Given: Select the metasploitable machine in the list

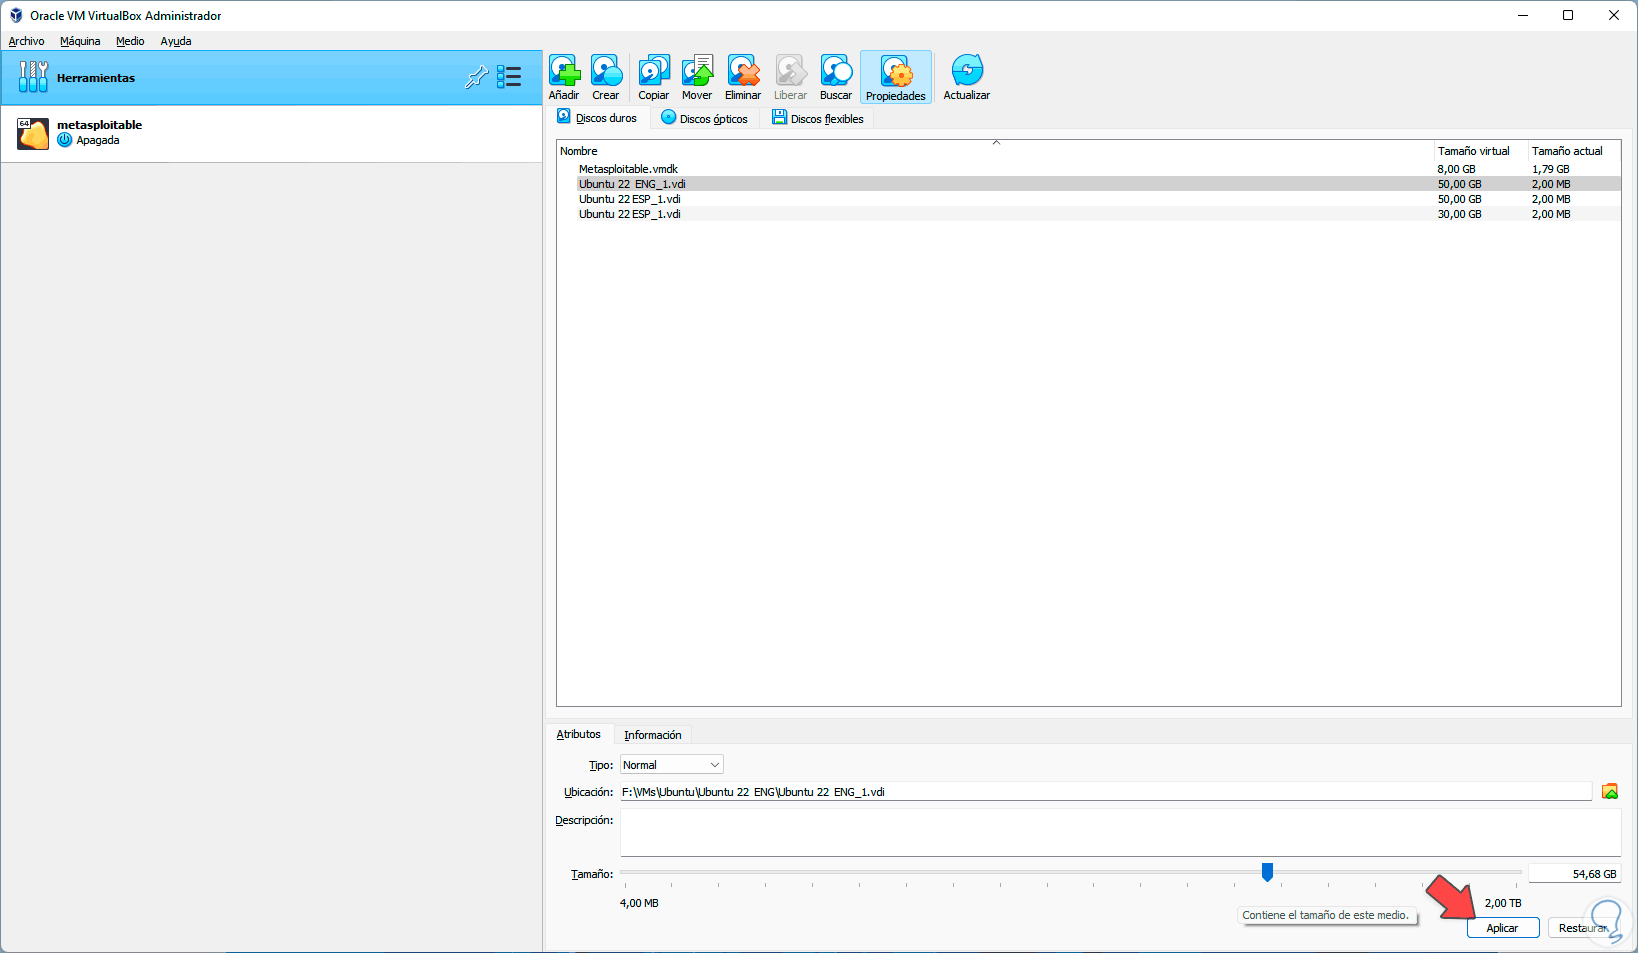Looking at the screenshot, I should [272, 133].
